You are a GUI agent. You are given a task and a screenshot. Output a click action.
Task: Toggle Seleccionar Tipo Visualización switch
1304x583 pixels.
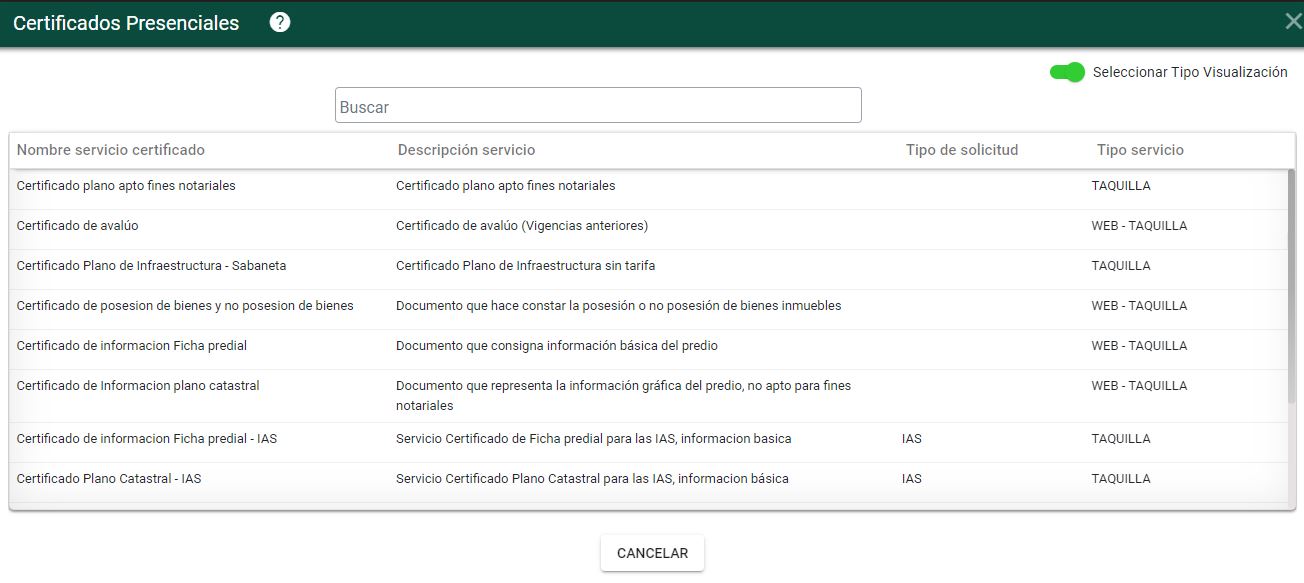click(1067, 72)
